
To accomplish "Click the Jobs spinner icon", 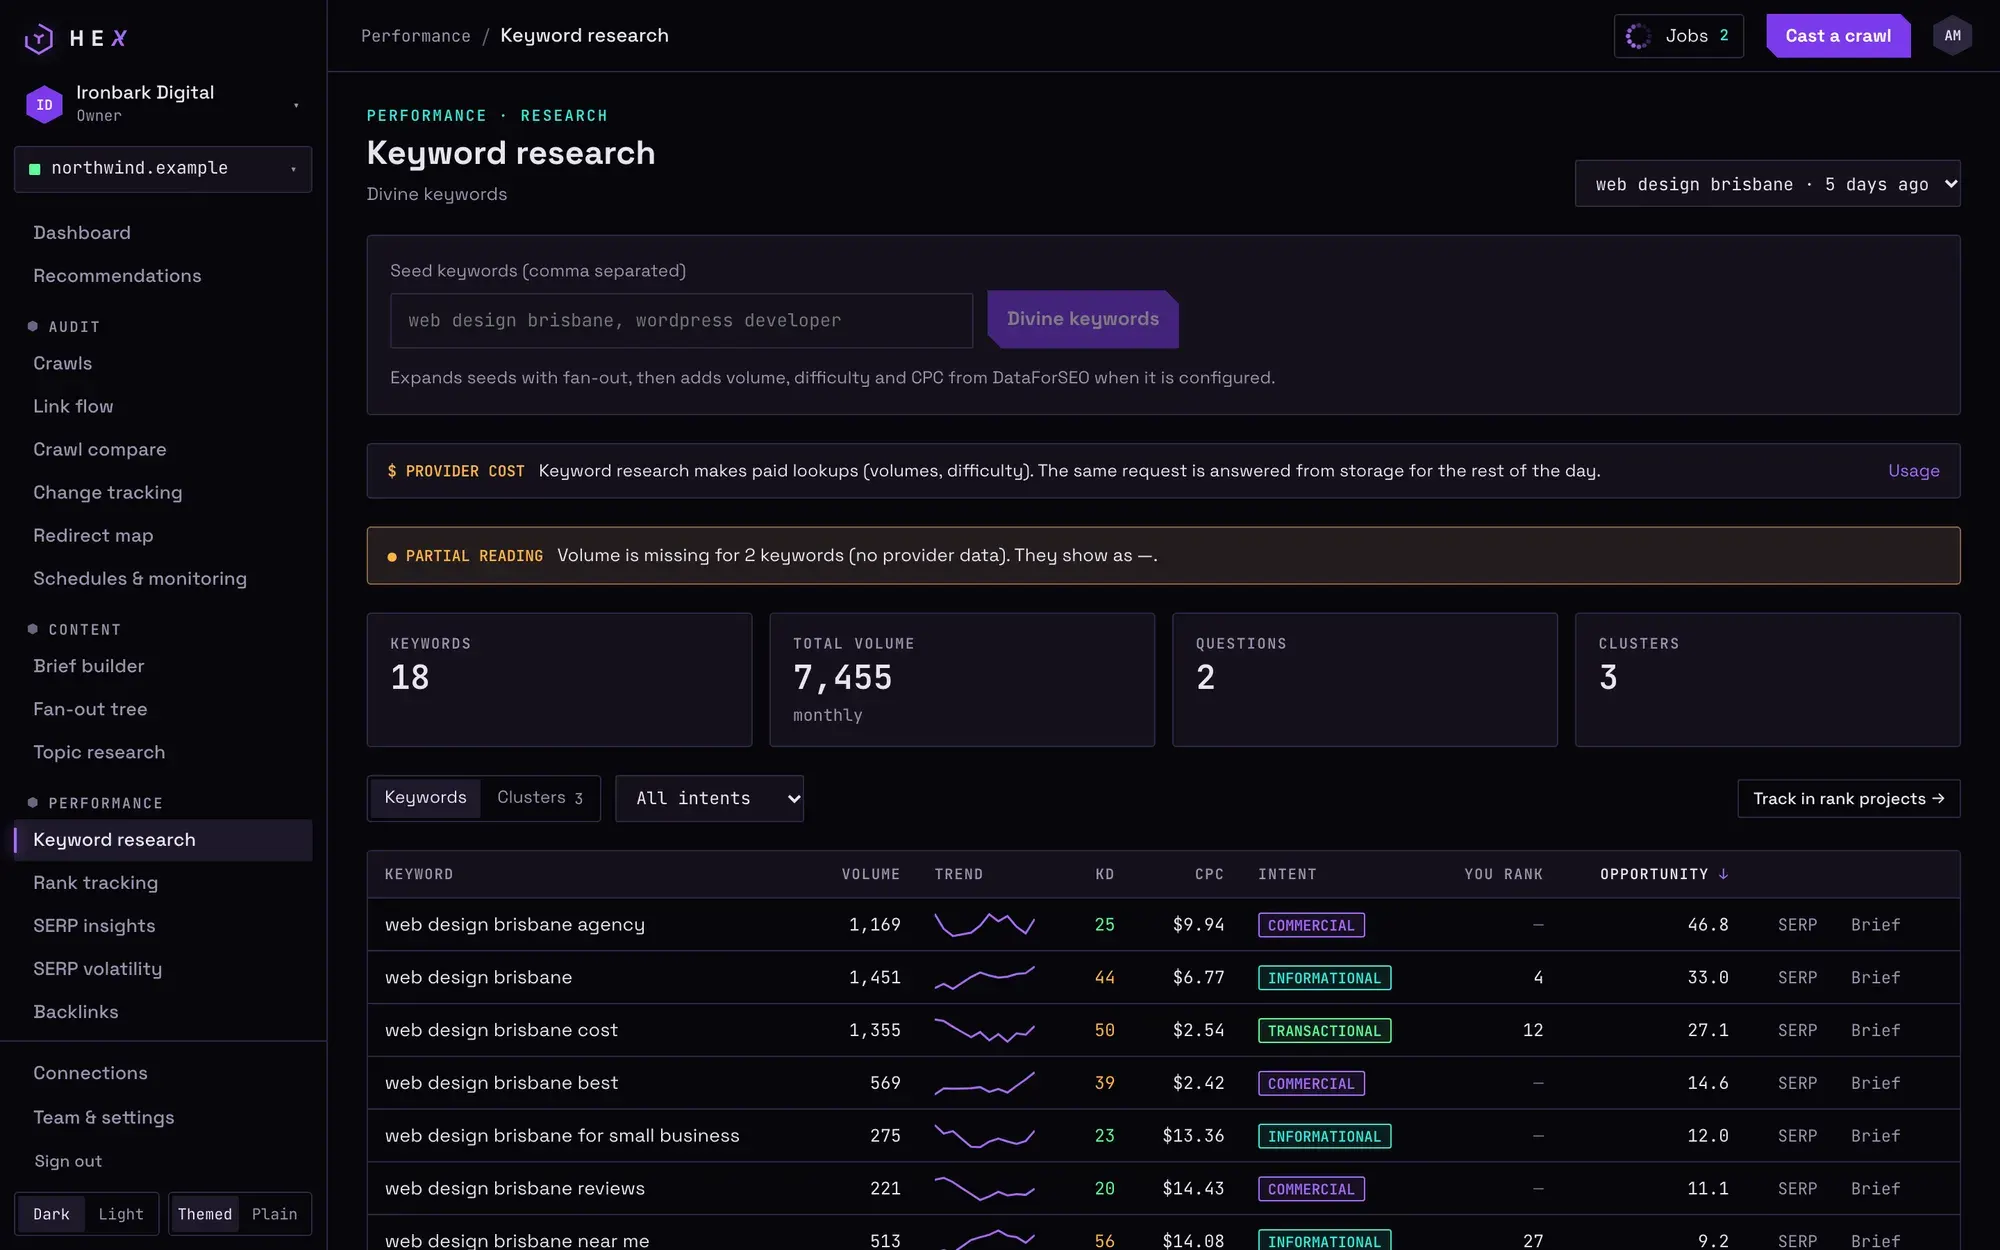I will click(x=1638, y=36).
